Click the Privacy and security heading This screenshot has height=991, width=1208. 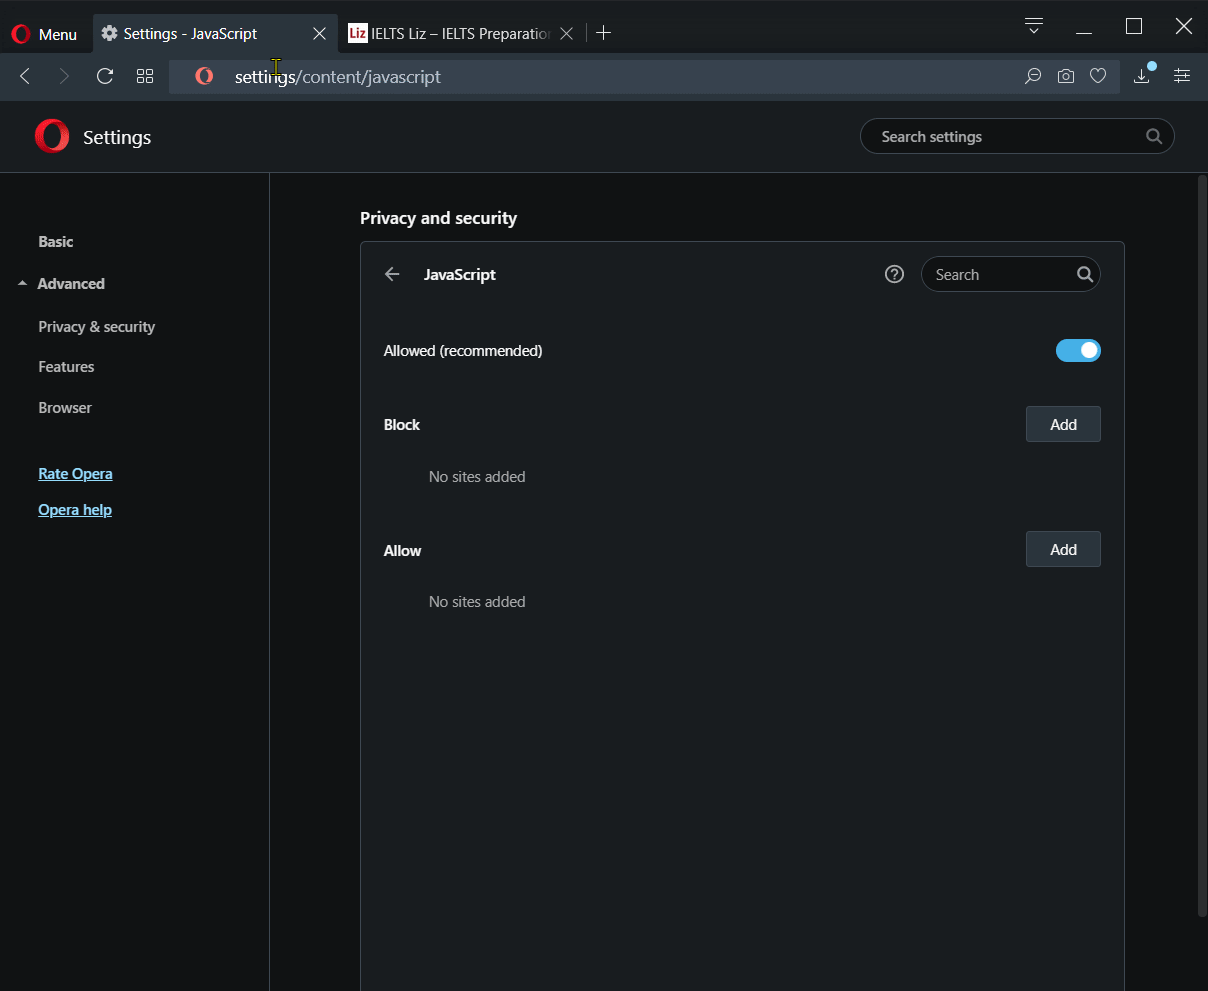[x=438, y=218]
